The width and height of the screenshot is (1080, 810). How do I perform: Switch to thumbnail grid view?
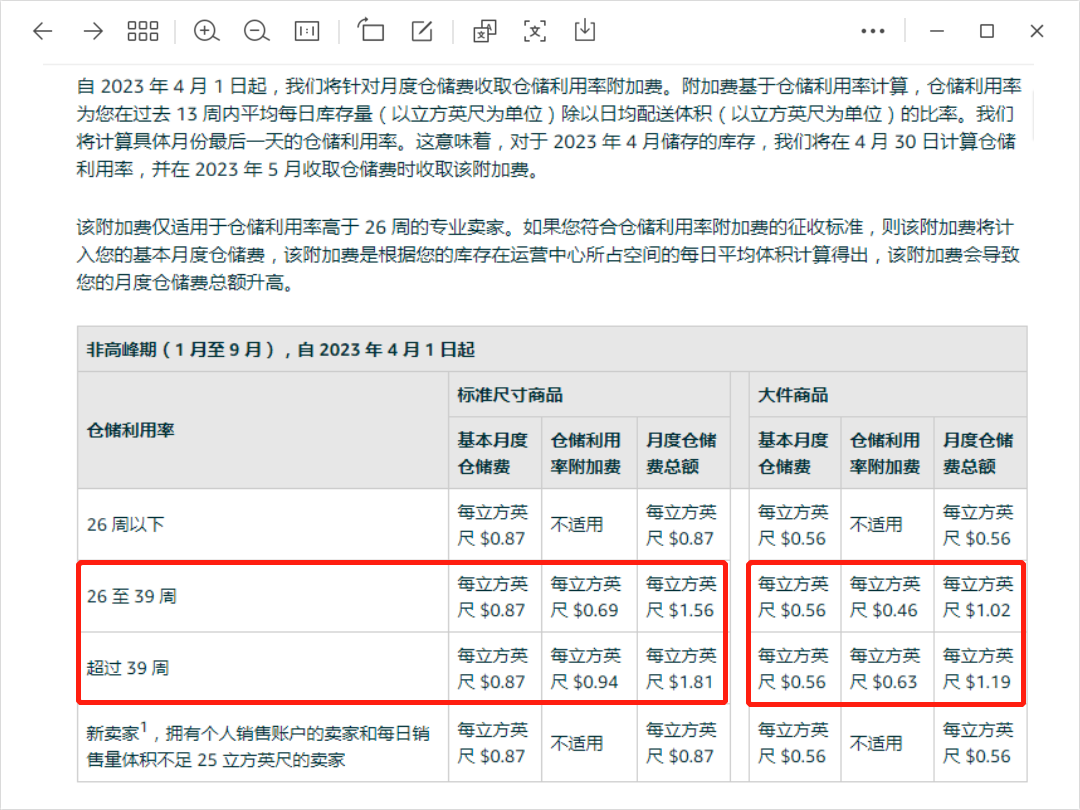(142, 31)
